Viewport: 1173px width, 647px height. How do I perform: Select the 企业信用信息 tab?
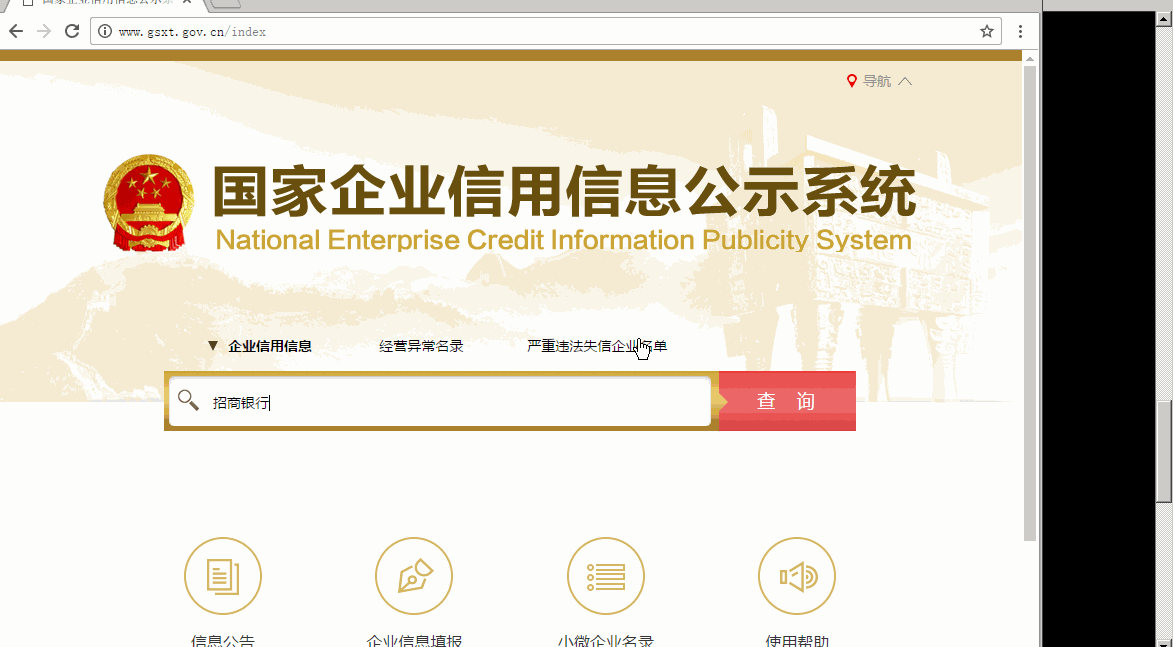click(x=270, y=346)
